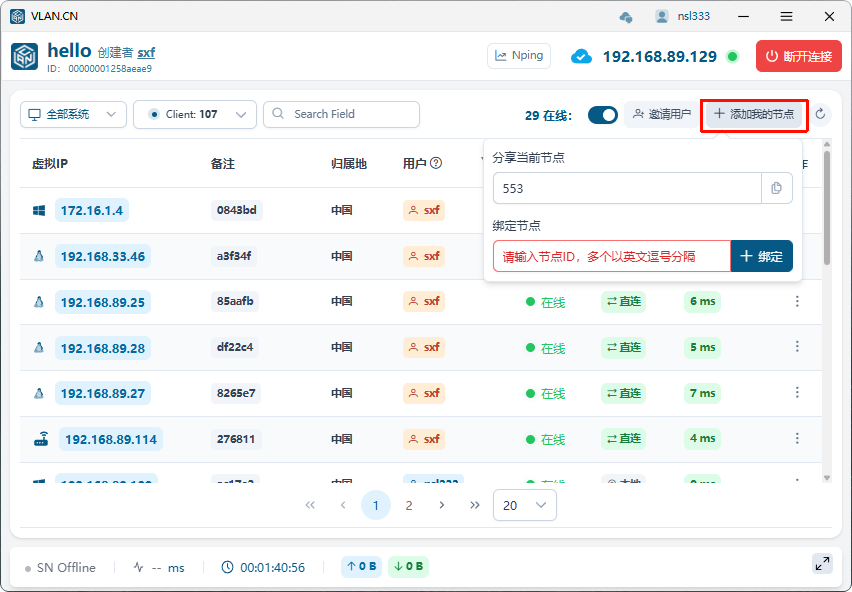Jump to the last page
Viewport: 852px width, 592px height.
[474, 505]
